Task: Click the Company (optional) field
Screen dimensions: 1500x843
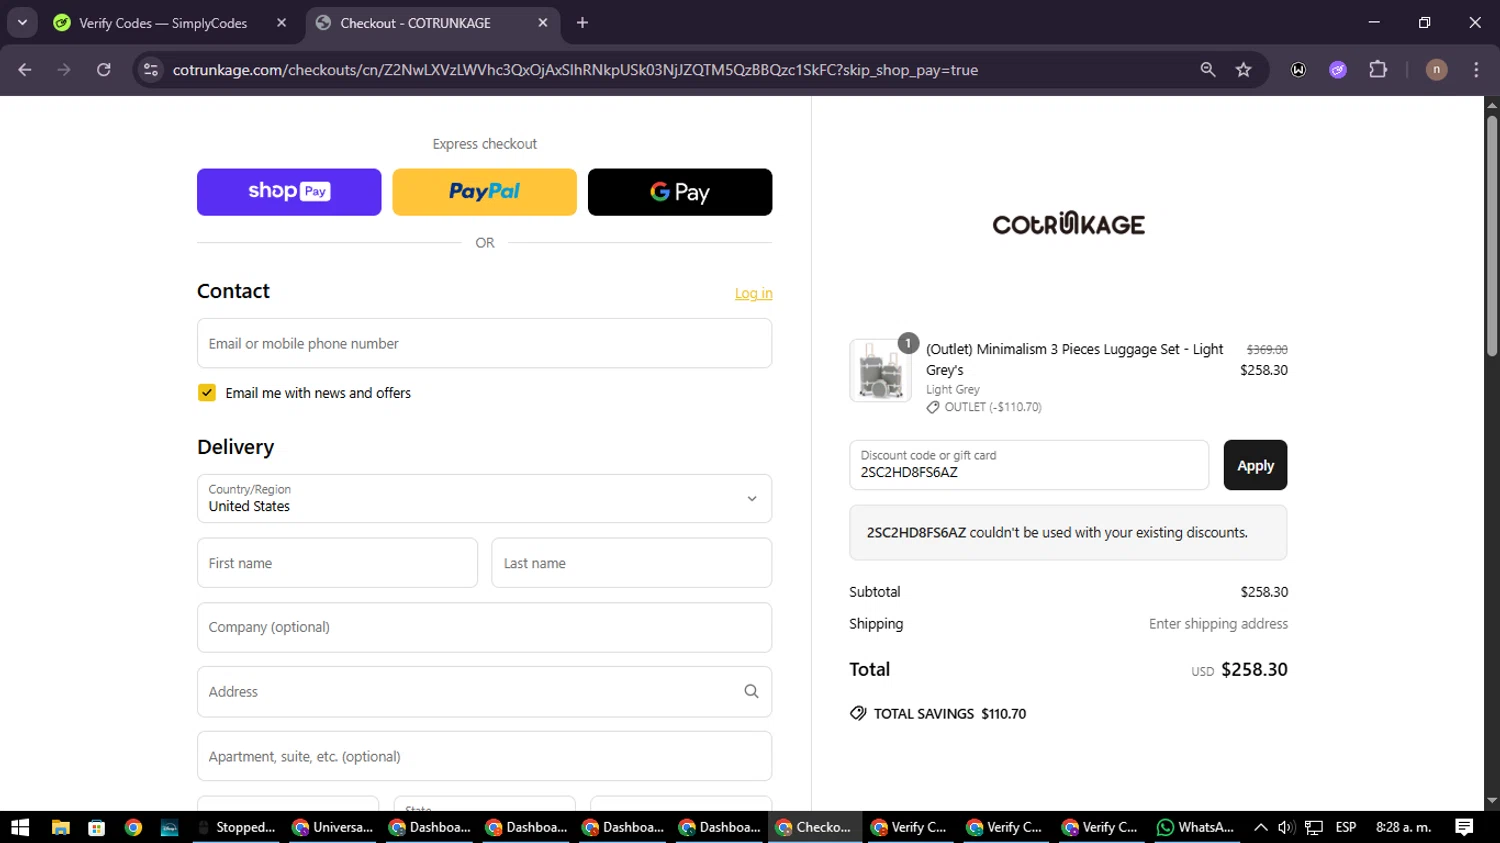Action: pyautogui.click(x=484, y=627)
